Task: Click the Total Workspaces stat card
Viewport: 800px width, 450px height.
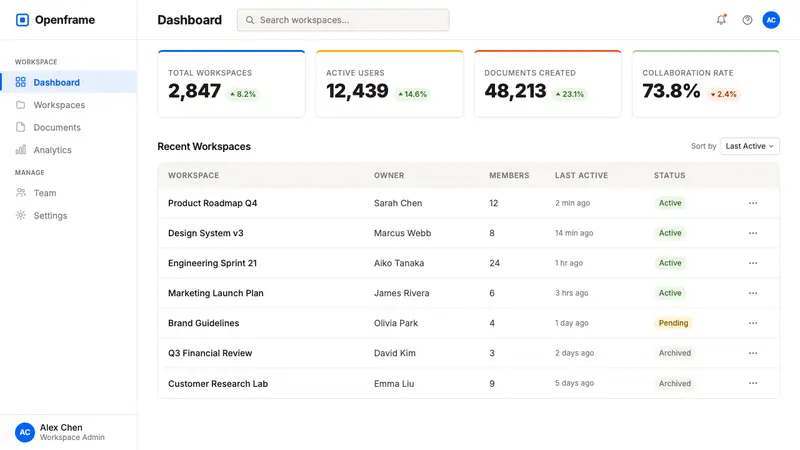Action: click(232, 84)
